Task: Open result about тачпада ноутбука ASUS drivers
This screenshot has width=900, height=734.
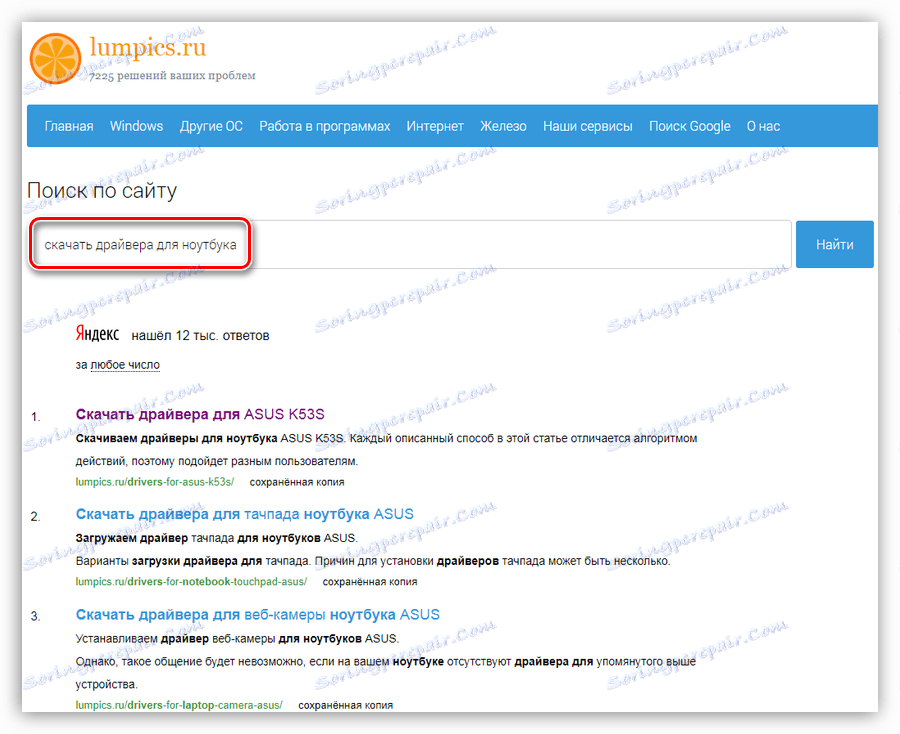Action: click(245, 514)
